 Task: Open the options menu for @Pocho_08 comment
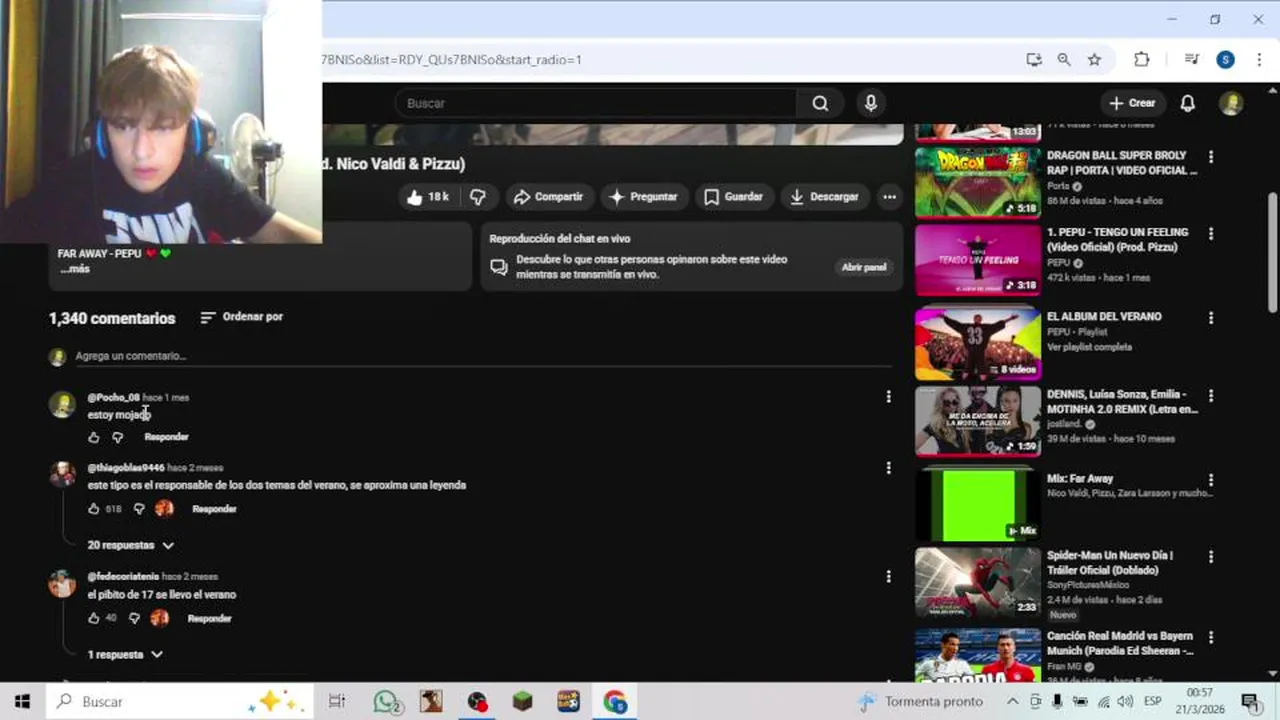tap(888, 397)
